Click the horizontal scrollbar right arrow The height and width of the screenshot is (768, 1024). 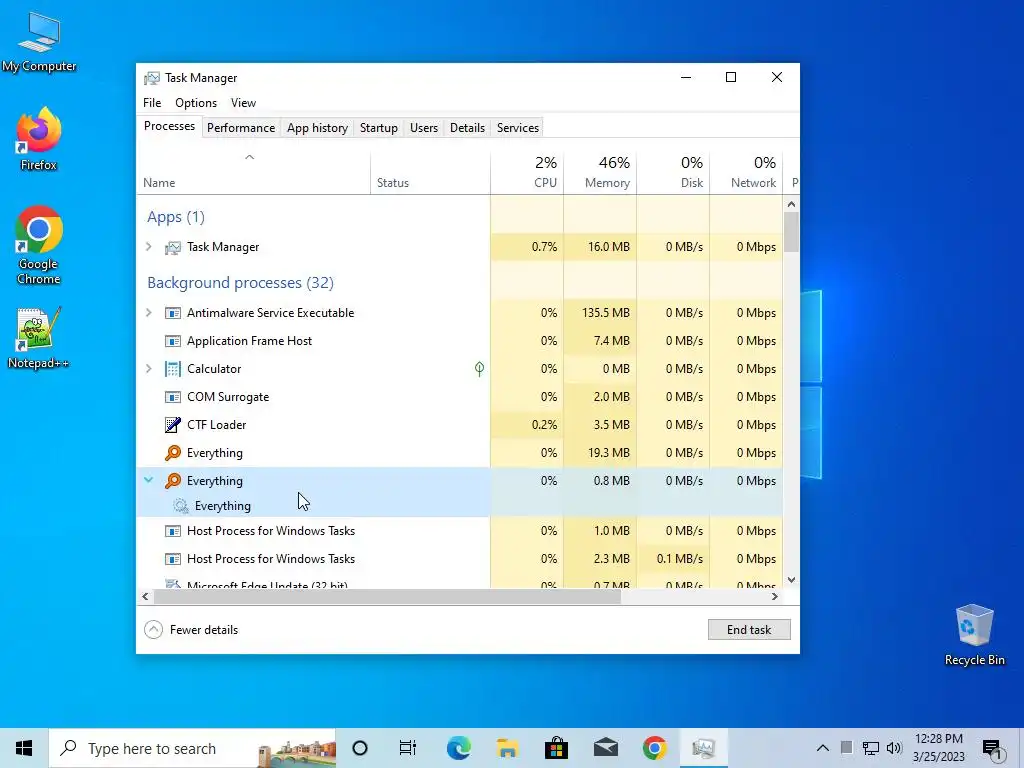pyautogui.click(x=775, y=596)
